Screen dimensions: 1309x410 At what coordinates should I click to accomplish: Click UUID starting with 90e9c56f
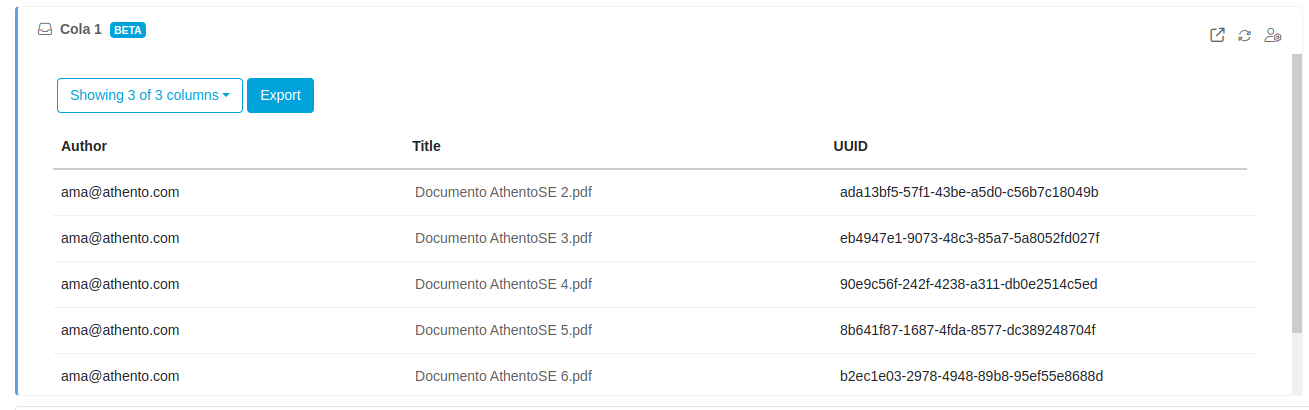[968, 284]
